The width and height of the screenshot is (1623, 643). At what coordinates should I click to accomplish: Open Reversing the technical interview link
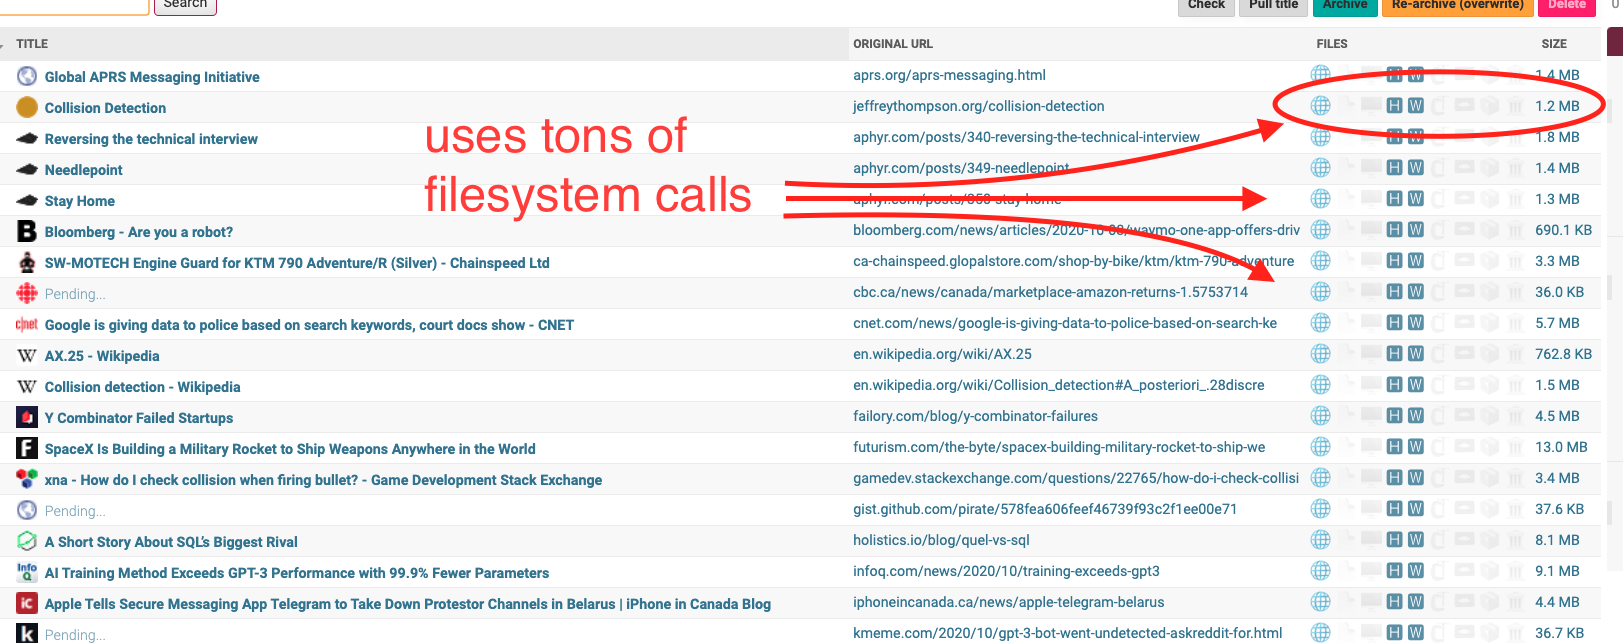coord(151,139)
